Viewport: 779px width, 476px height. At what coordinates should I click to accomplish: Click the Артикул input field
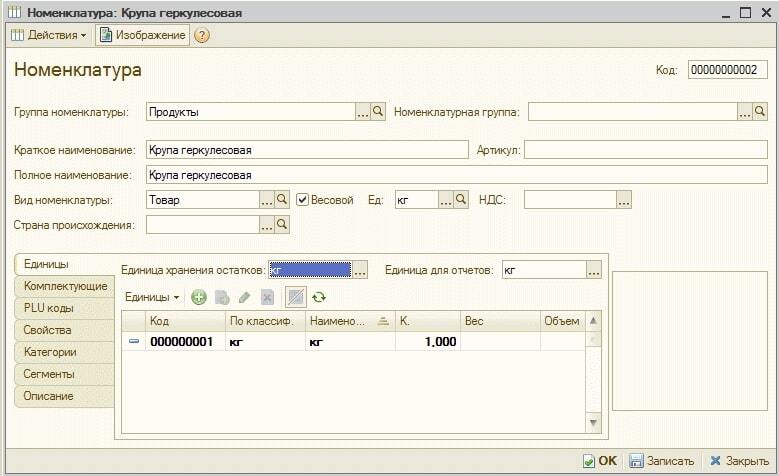(645, 150)
